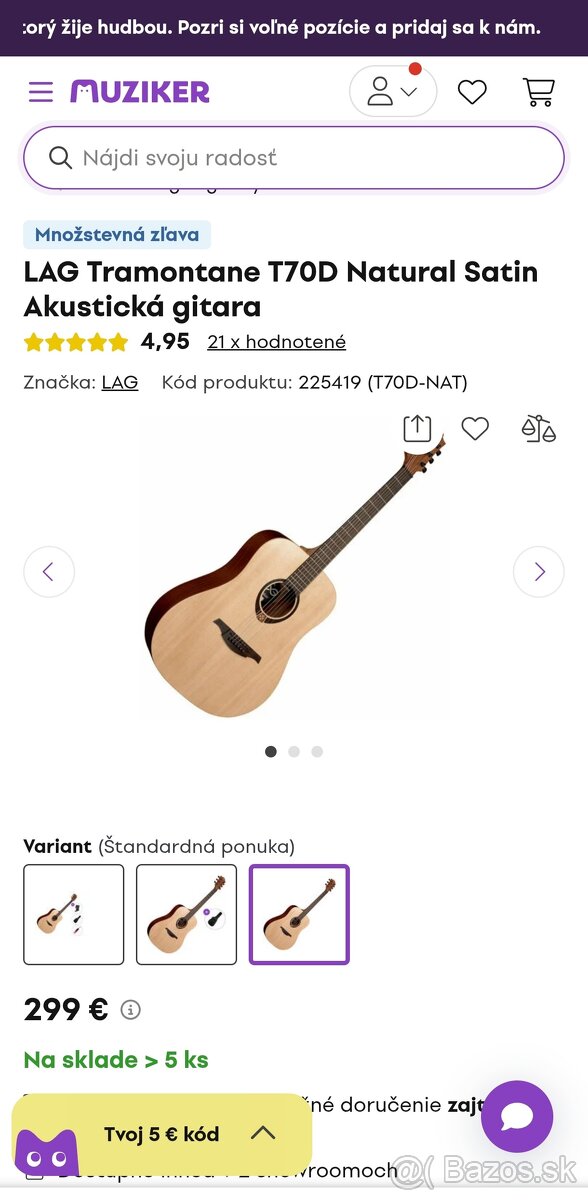Toggle the product favorite heart above the guitar
The width and height of the screenshot is (588, 1200).
(x=475, y=427)
